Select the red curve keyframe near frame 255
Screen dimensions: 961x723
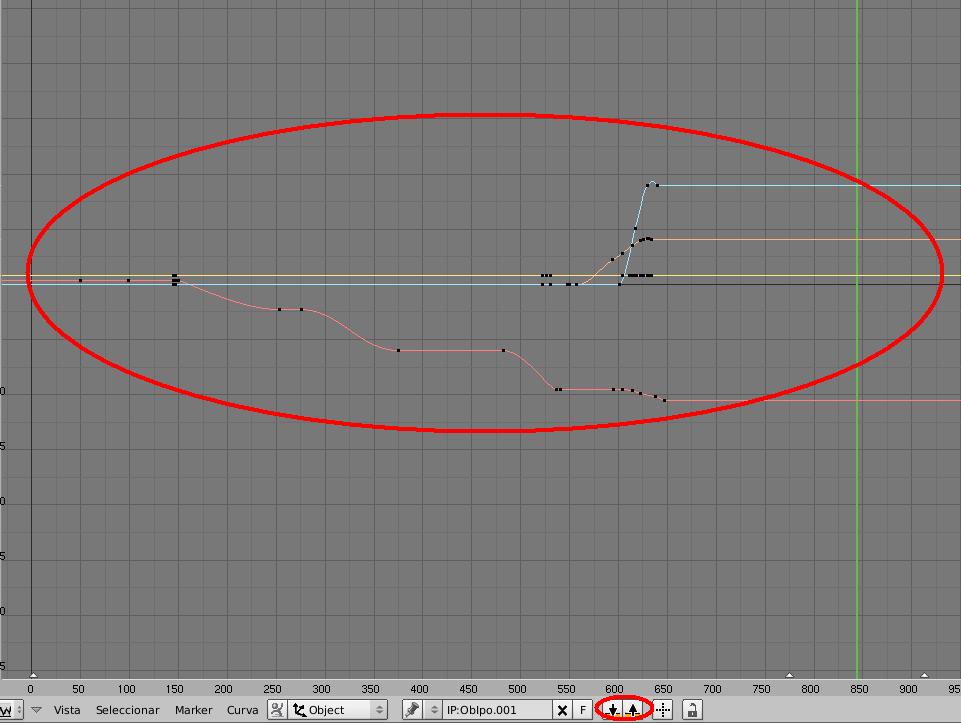point(279,309)
